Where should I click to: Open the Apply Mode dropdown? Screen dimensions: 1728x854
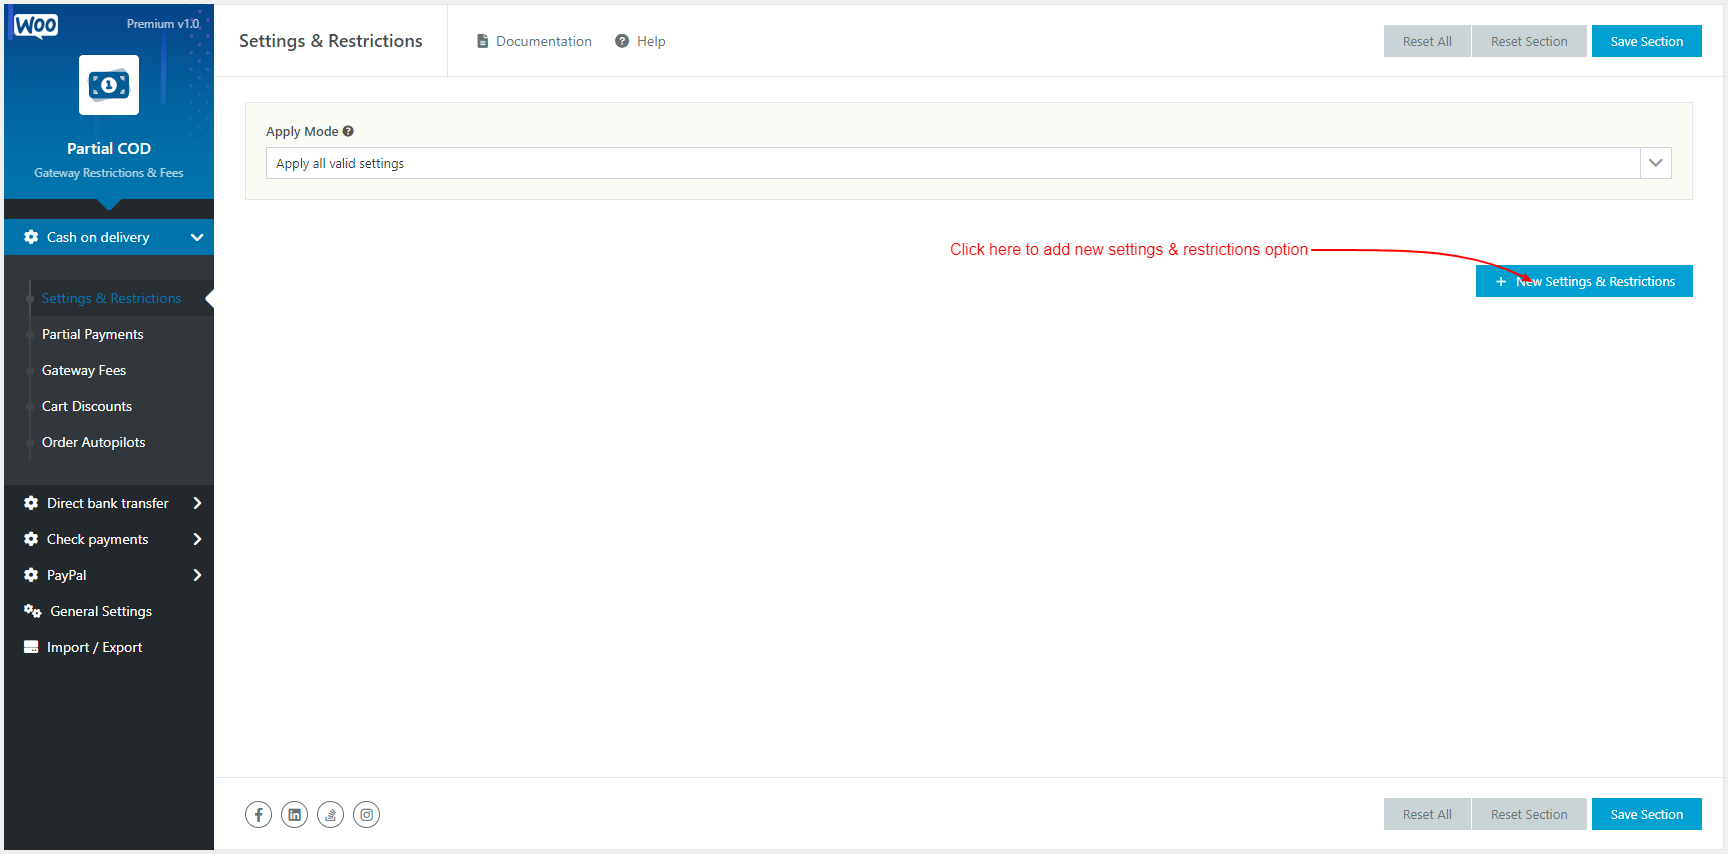click(968, 163)
